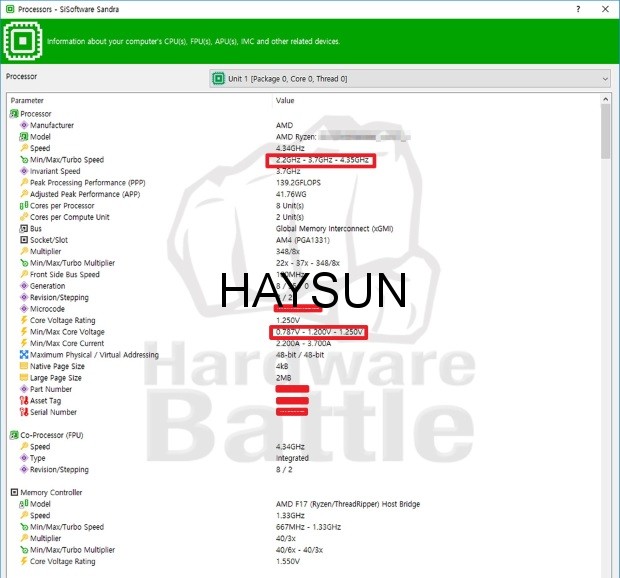Image resolution: width=620 pixels, height=578 pixels.
Task: Click the Bus row icon
Action: pos(24,228)
